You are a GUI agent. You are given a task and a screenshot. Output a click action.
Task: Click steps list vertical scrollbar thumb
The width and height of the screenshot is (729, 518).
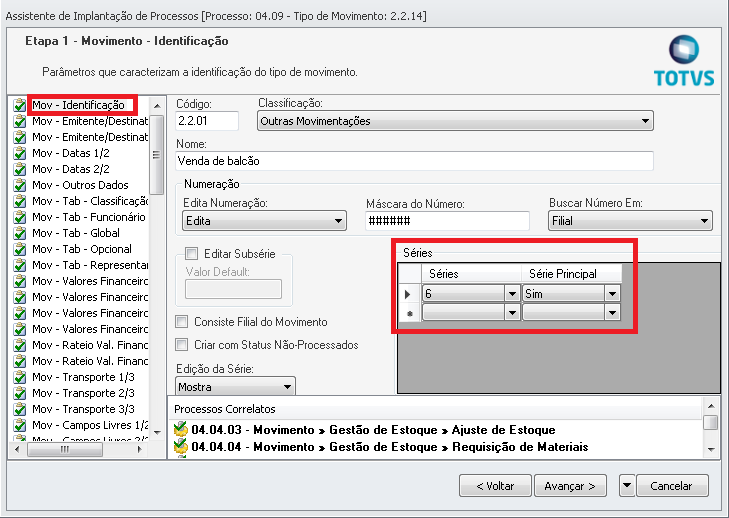pyautogui.click(x=157, y=155)
